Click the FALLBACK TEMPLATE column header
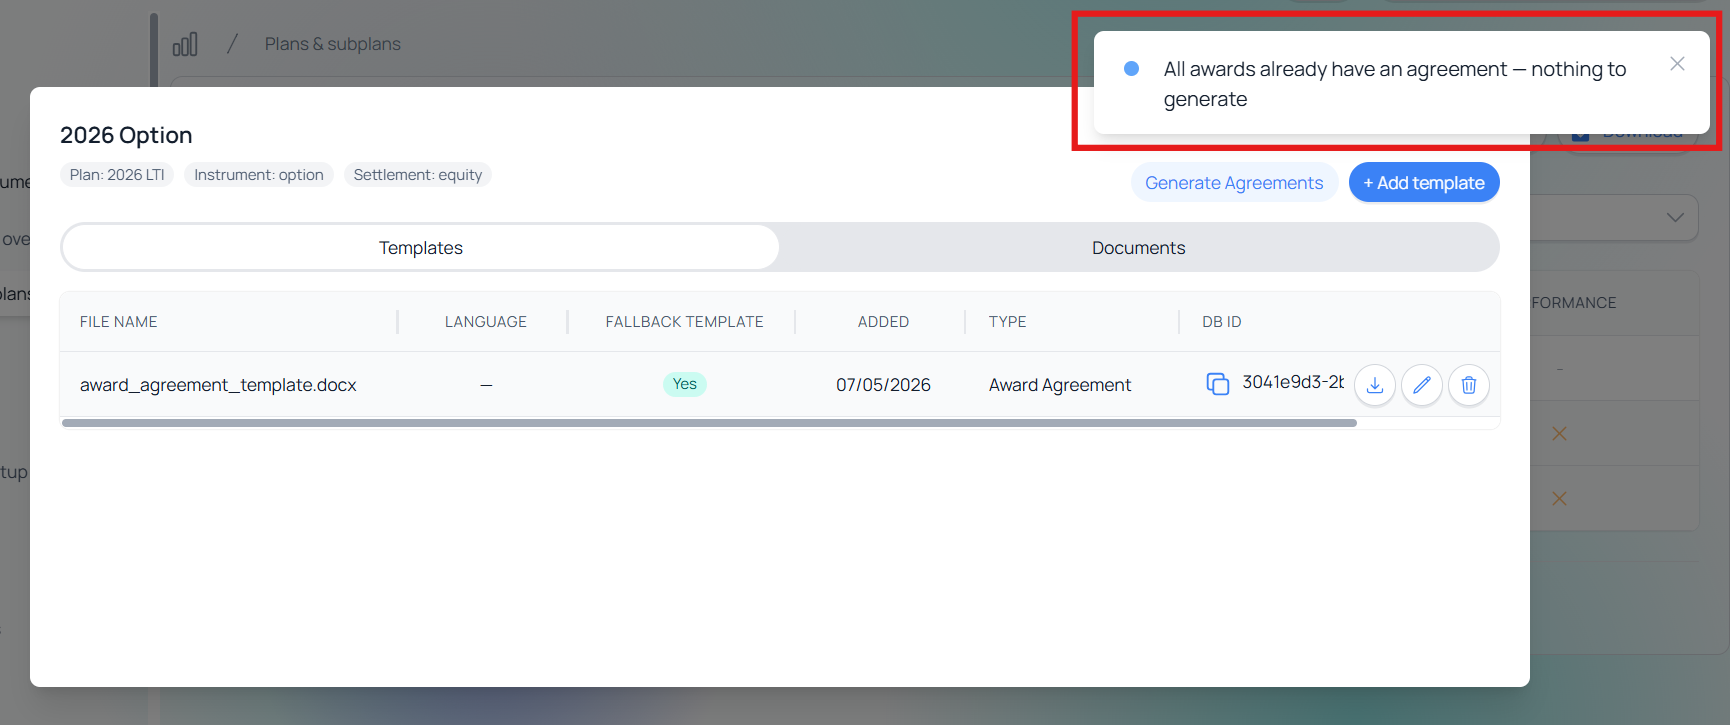 click(x=684, y=322)
